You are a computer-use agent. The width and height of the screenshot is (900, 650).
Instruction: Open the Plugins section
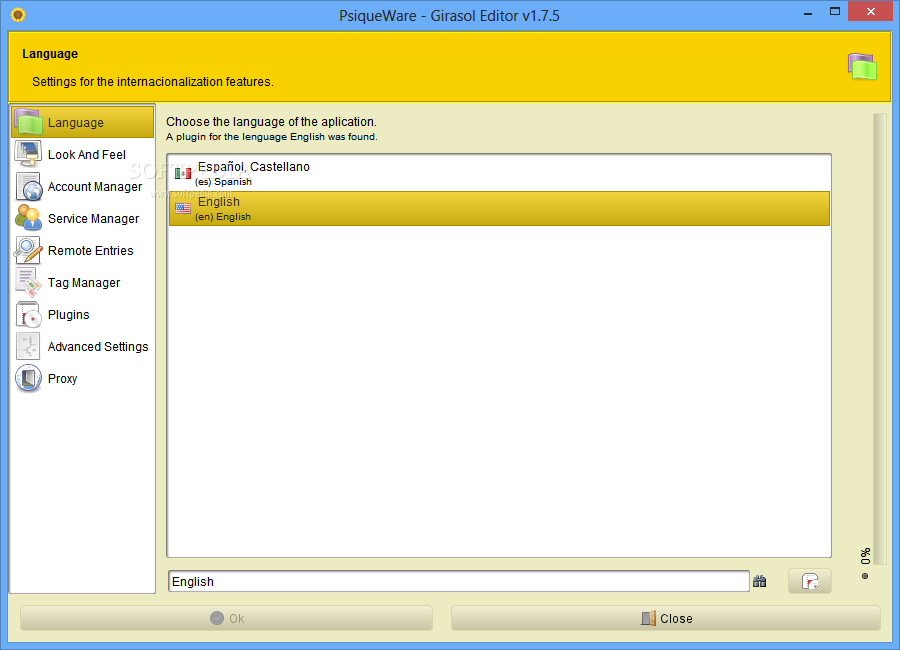83,315
